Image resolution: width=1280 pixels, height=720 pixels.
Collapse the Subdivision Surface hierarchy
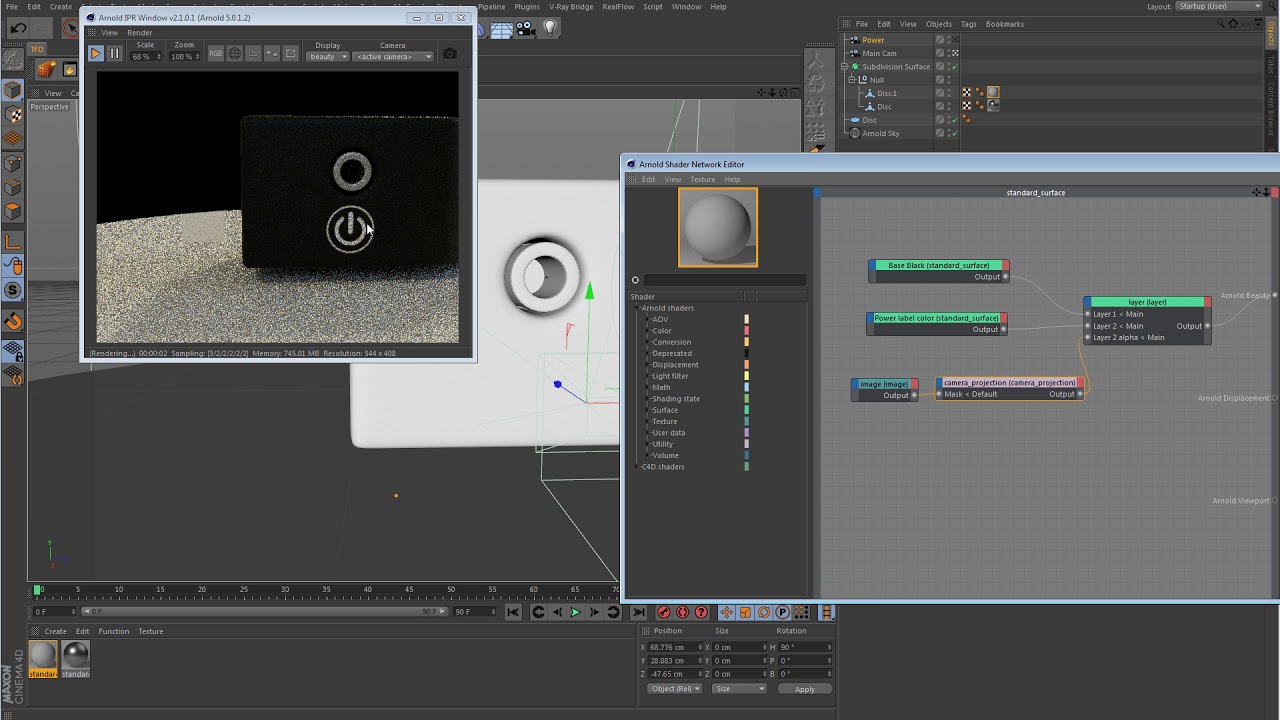pyautogui.click(x=845, y=67)
